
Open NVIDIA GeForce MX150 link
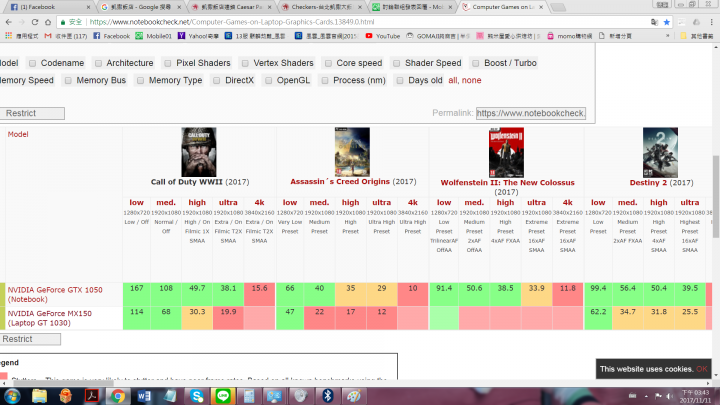point(49,318)
